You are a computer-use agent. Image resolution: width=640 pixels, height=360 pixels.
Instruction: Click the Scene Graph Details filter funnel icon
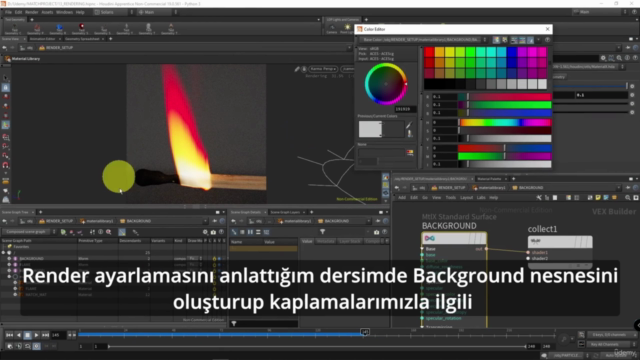[x=322, y=232]
